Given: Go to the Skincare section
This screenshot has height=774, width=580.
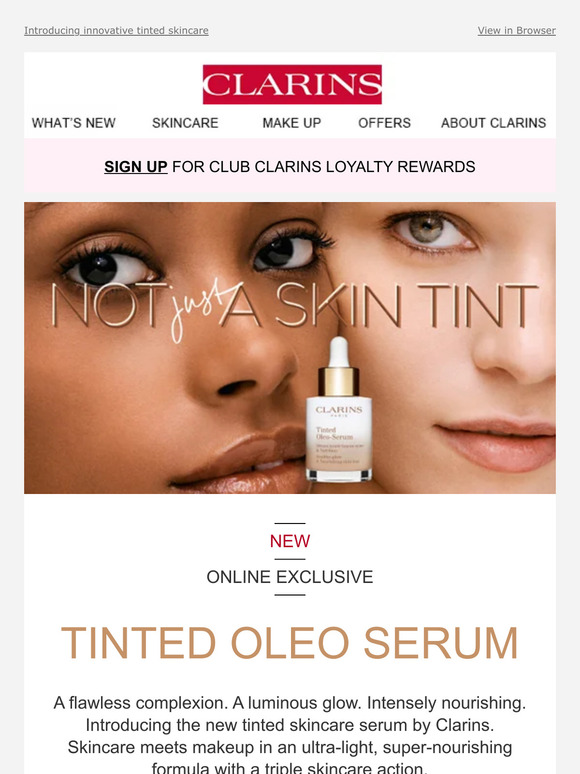Looking at the screenshot, I should pyautogui.click(x=185, y=123).
